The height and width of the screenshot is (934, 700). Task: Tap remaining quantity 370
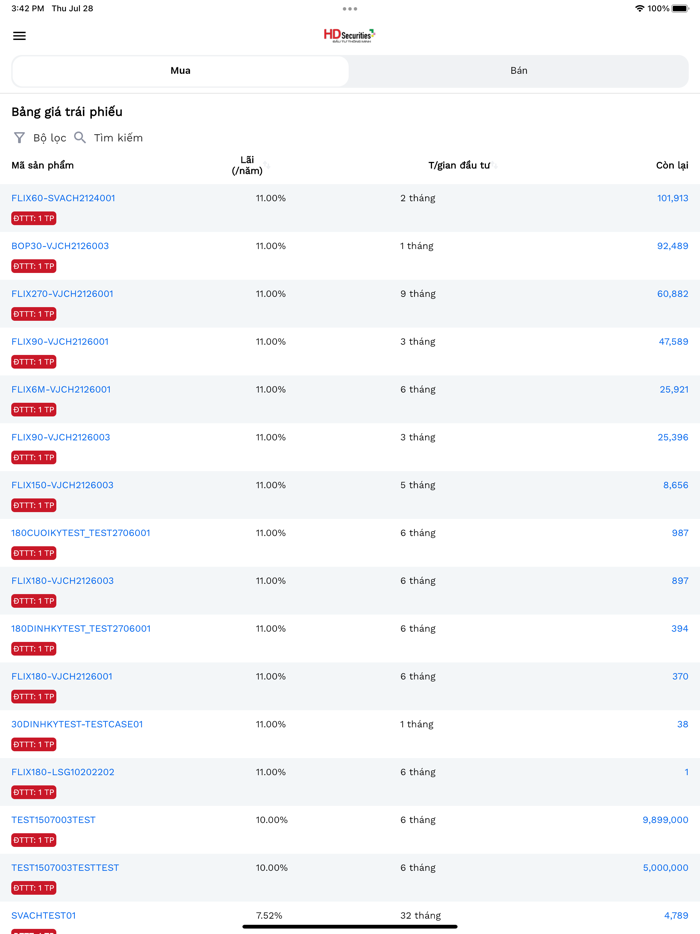680,677
